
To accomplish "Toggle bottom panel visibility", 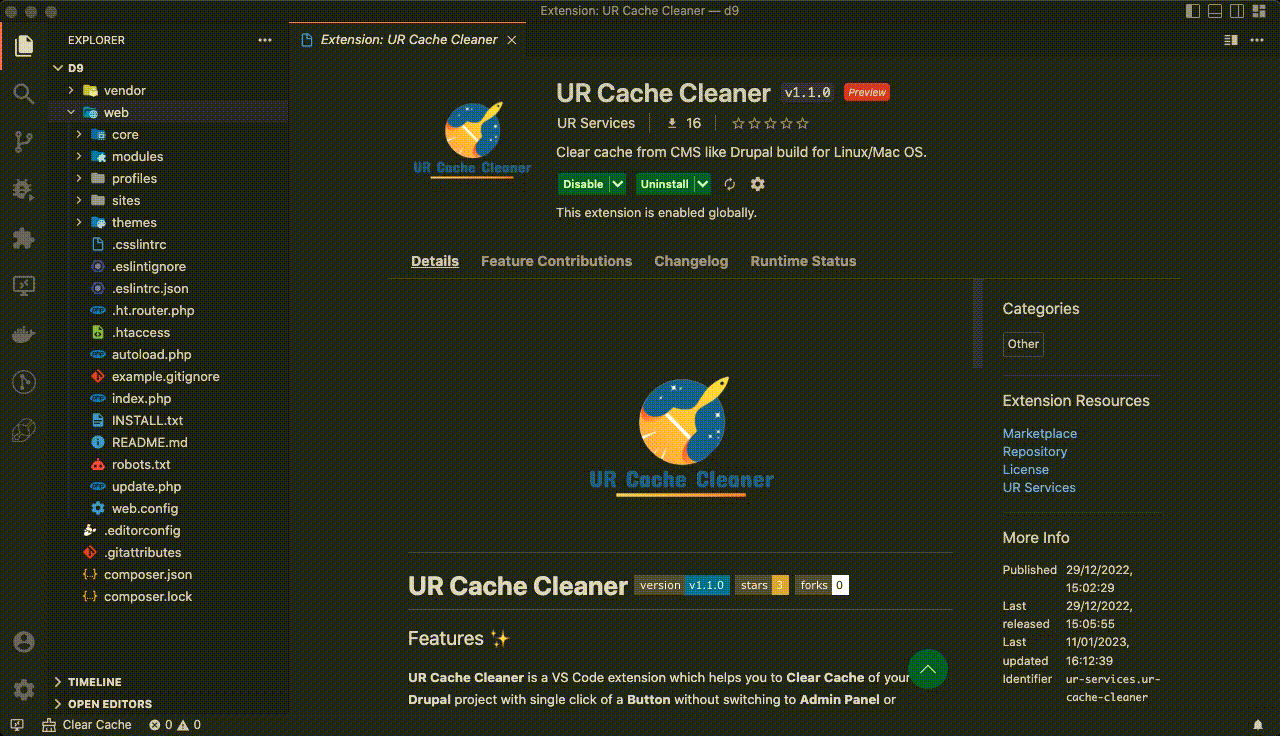I will 1215,11.
